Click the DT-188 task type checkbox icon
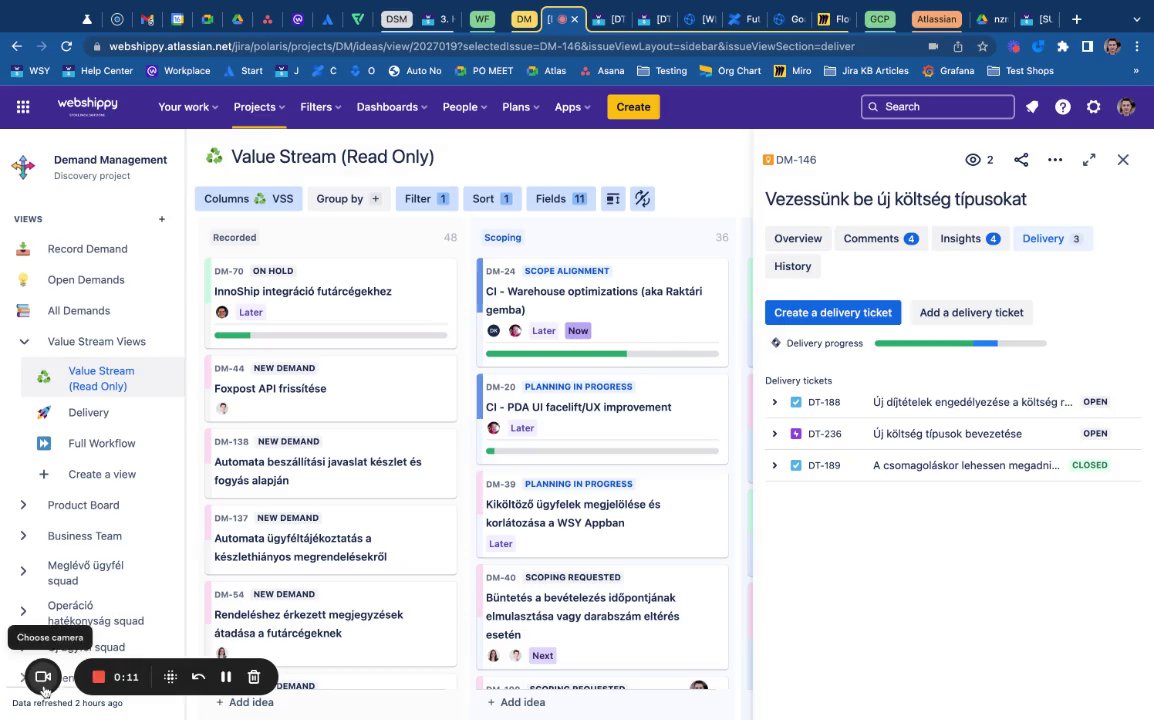This screenshot has width=1154, height=720. click(x=796, y=402)
